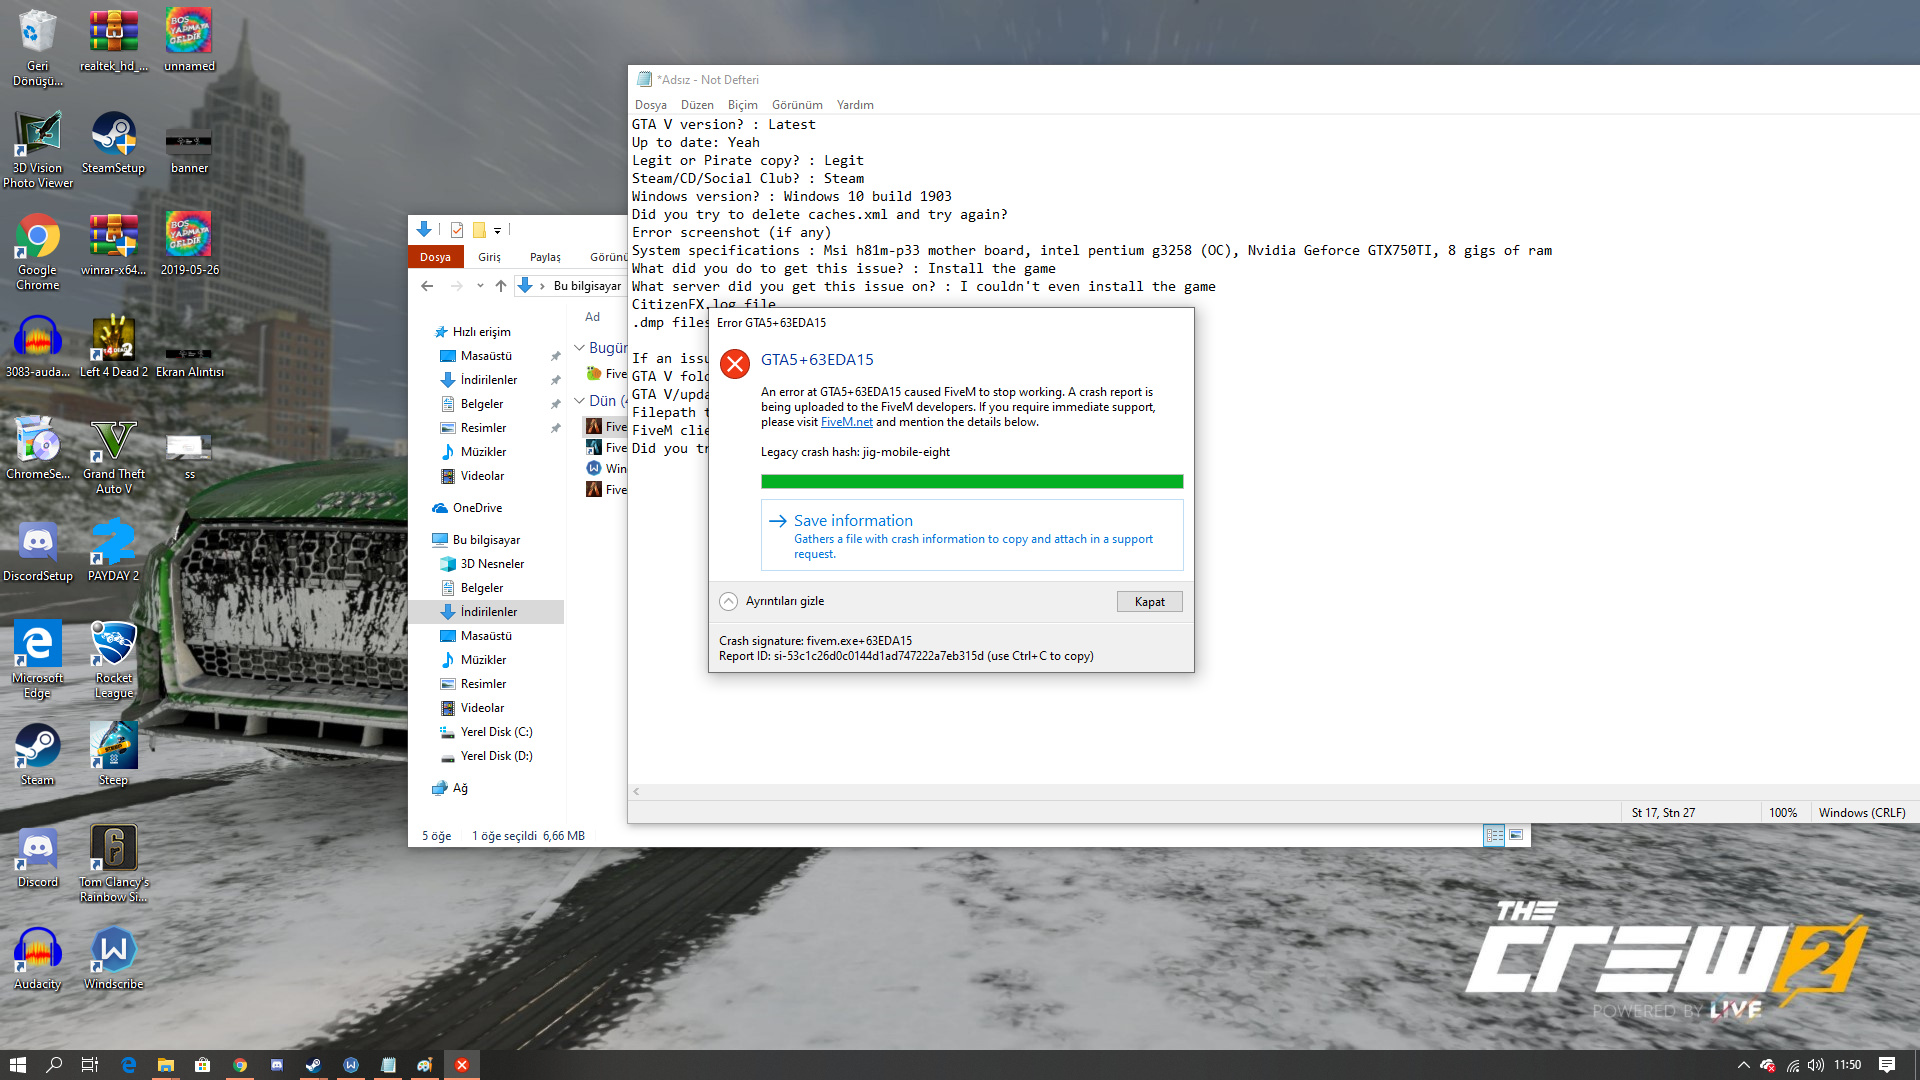
Task: Switch Explorer to details view
Action: (x=1494, y=835)
